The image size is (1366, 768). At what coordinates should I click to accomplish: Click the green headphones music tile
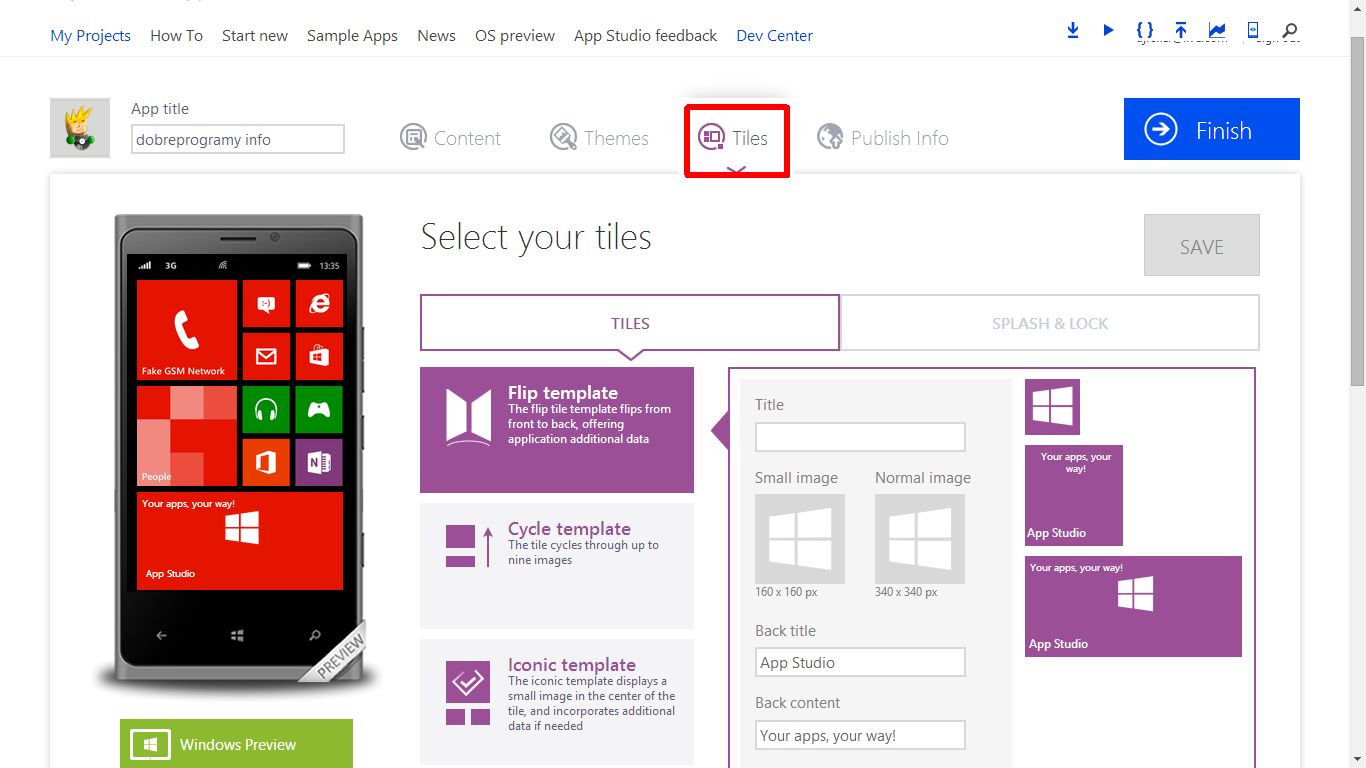(266, 409)
